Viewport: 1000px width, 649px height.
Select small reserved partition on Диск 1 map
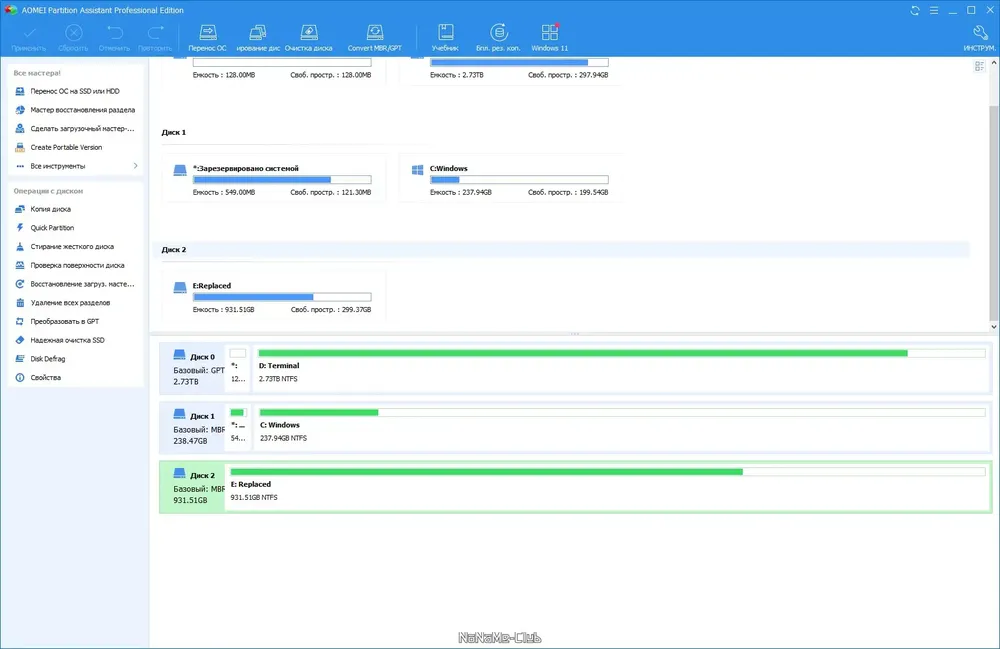tap(238, 428)
